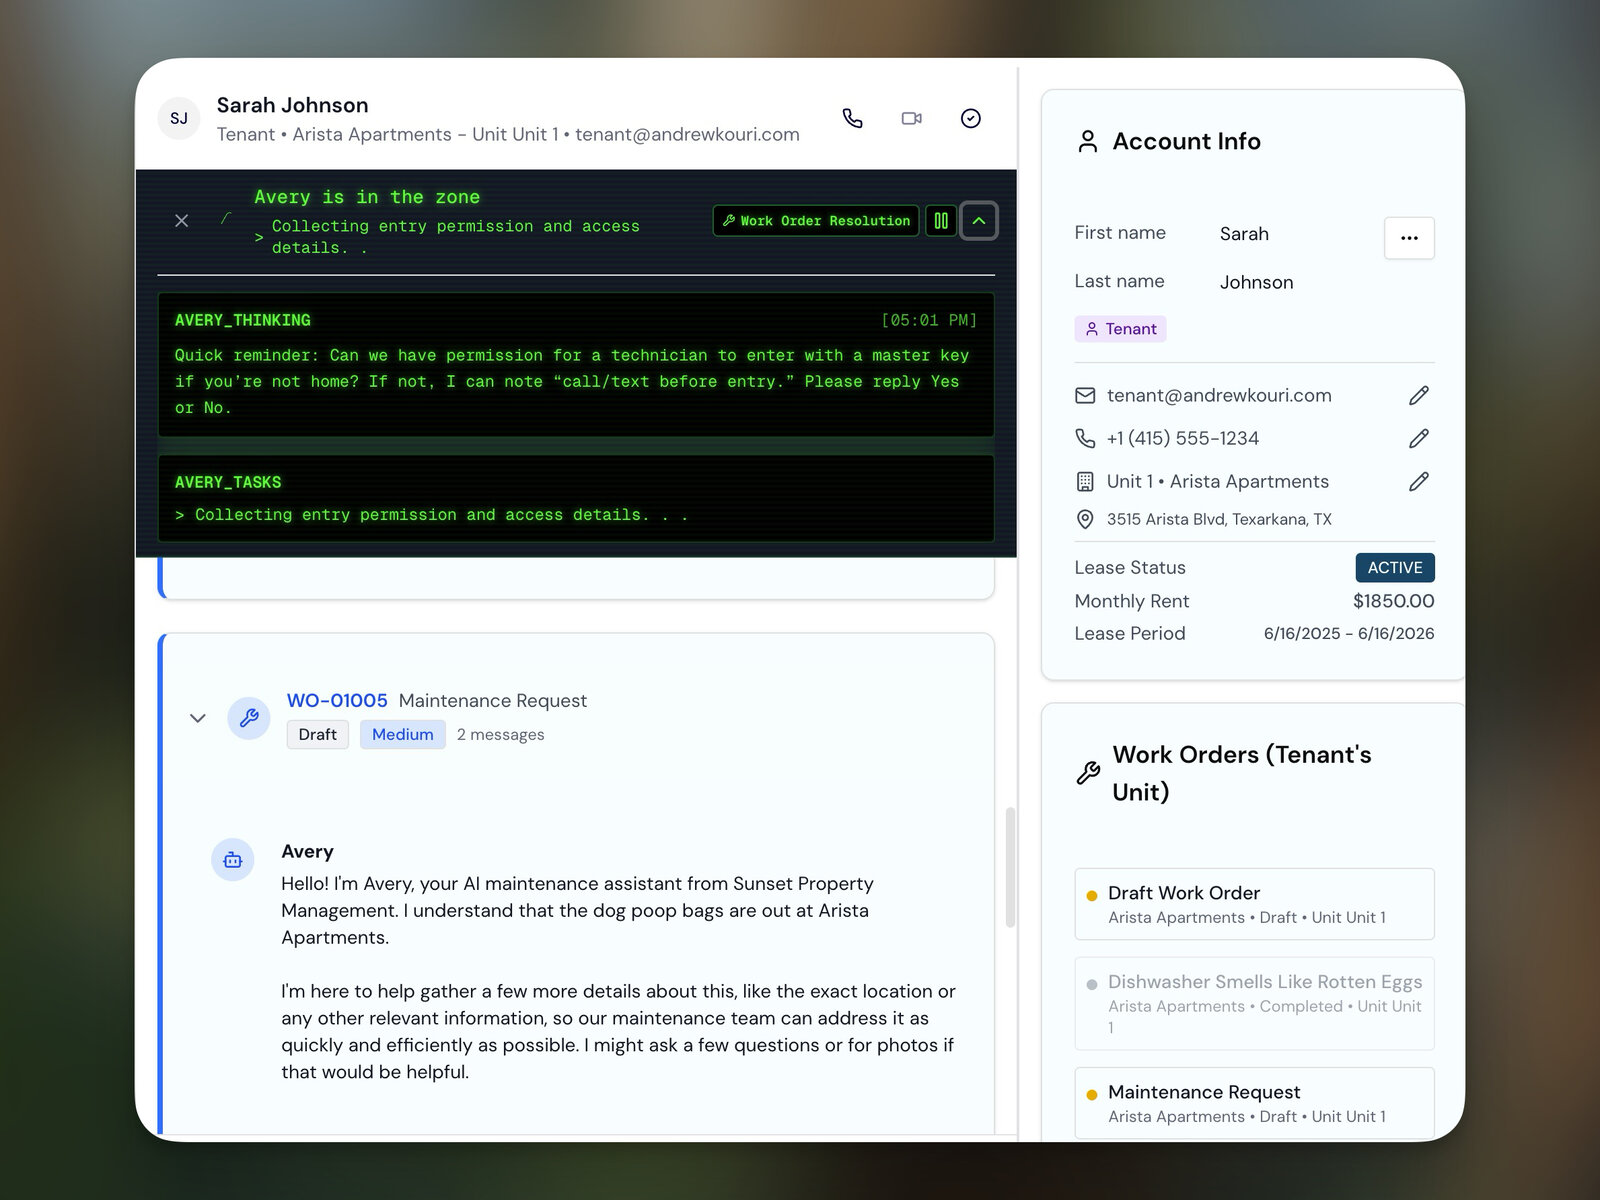Click the checkmark circle icon in header

coord(970,118)
